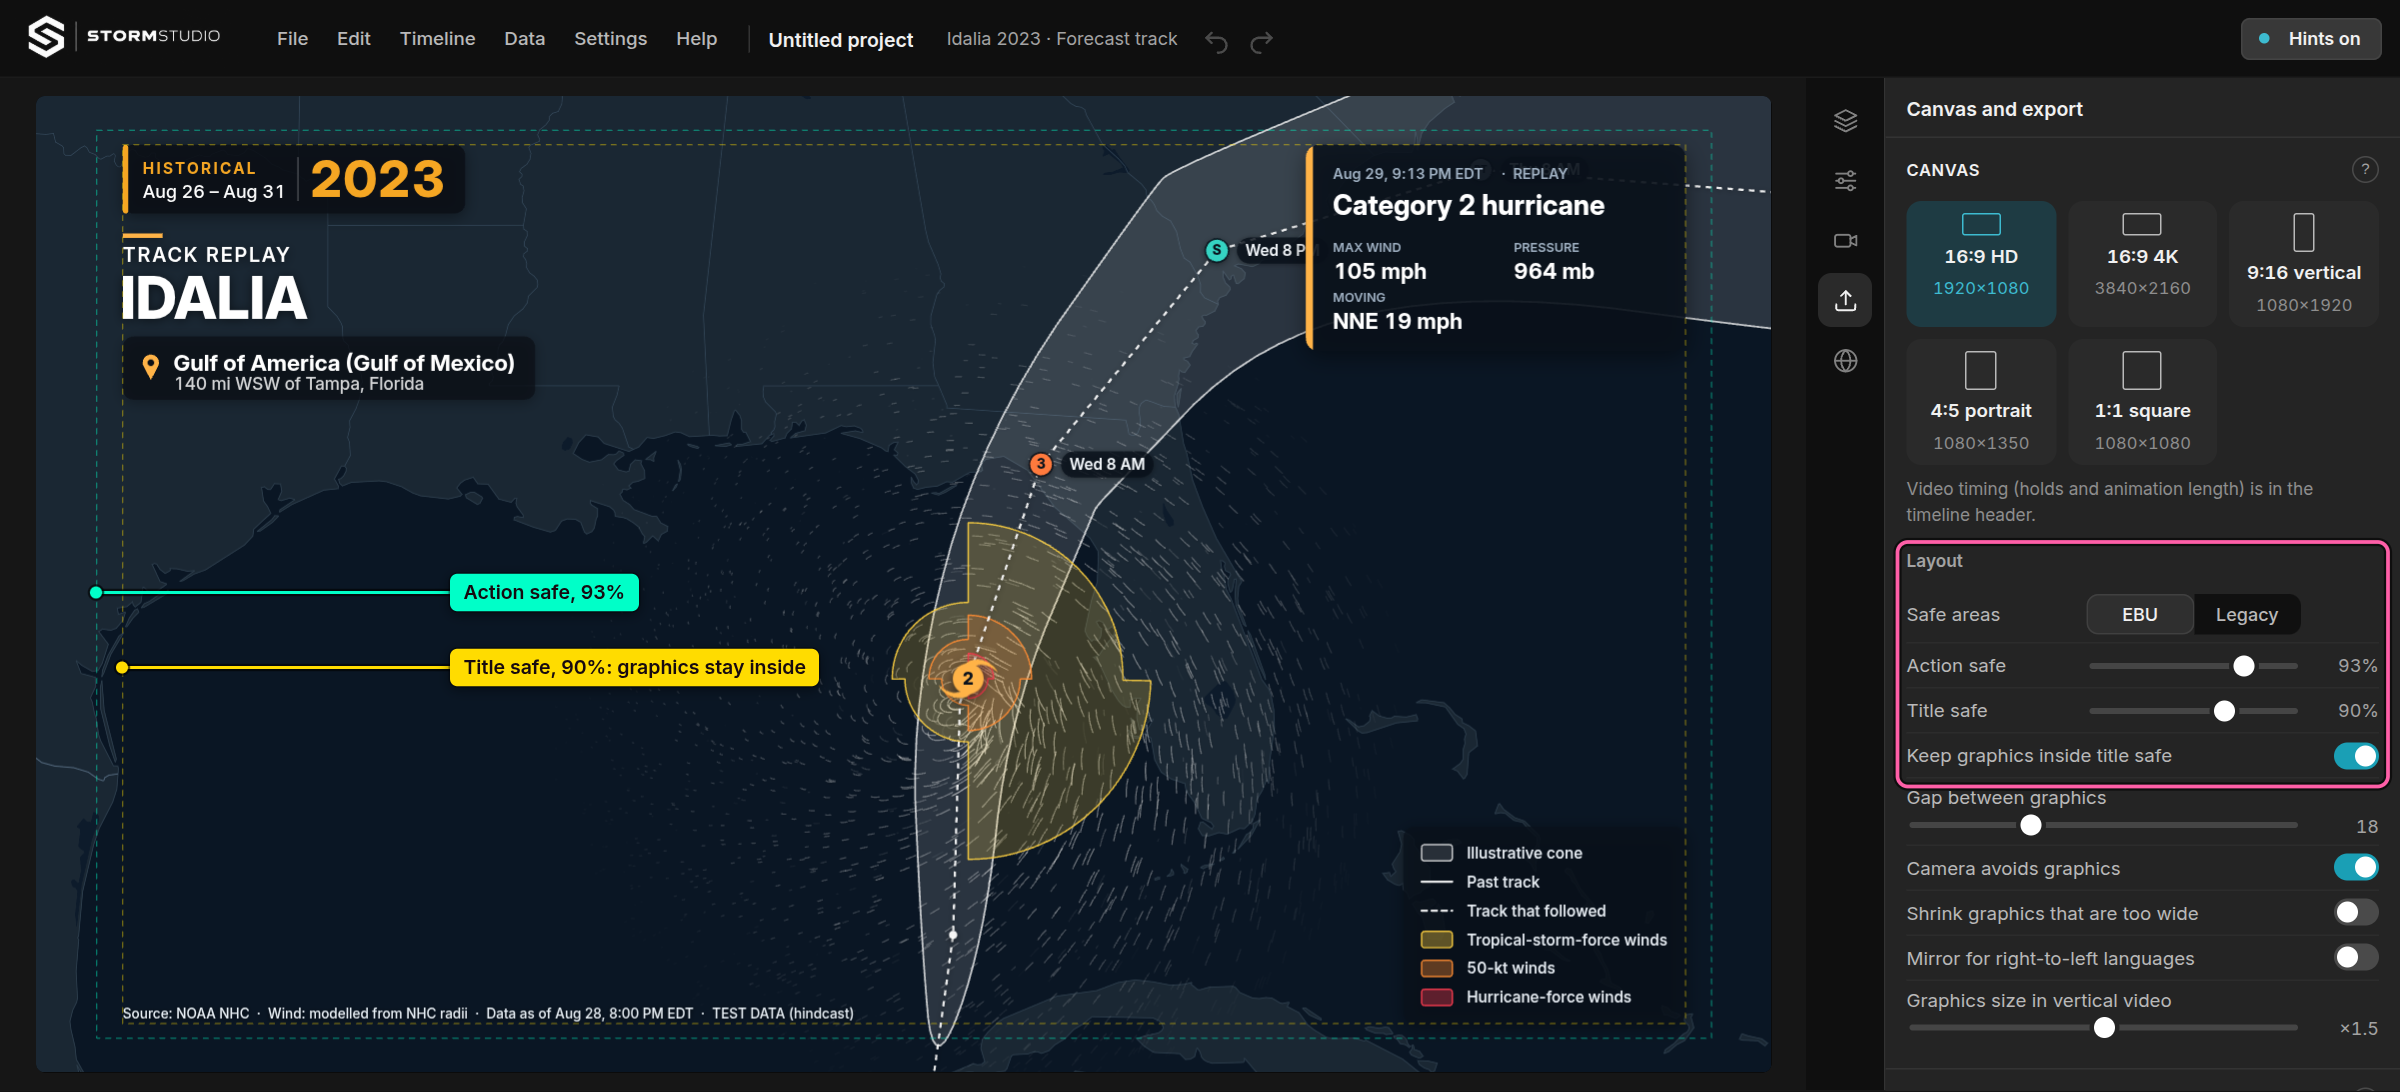Open the Timeline menu
The height and width of the screenshot is (1092, 2400).
click(437, 39)
